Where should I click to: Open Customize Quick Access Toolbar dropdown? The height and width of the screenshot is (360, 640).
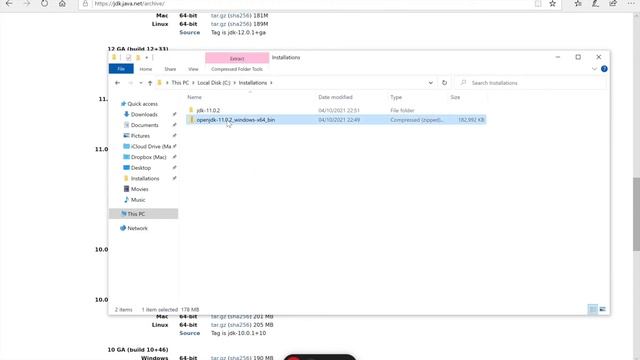pyautogui.click(x=147, y=58)
